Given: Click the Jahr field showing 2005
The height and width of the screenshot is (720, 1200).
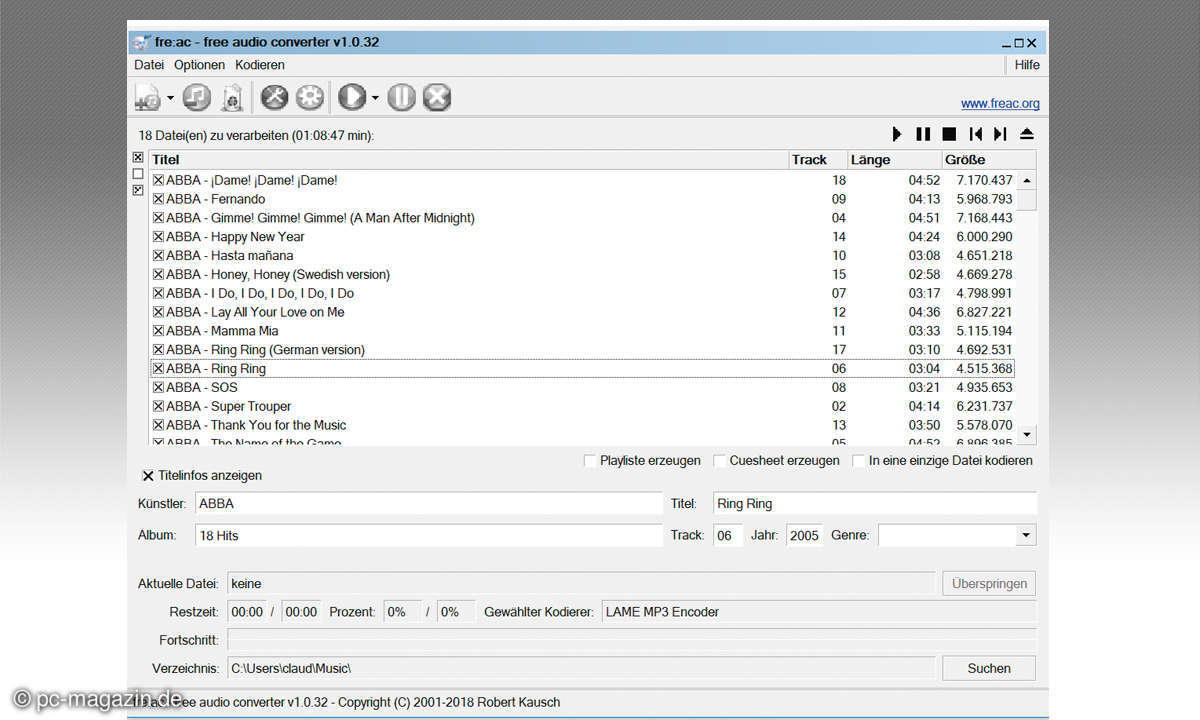Looking at the screenshot, I should pos(804,535).
